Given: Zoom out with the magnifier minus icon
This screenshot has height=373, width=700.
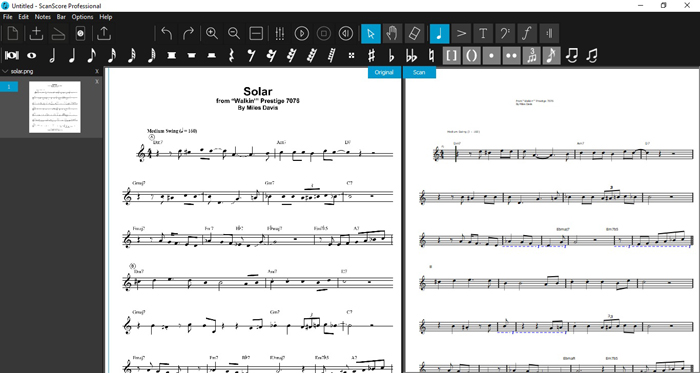Looking at the screenshot, I should (233, 33).
